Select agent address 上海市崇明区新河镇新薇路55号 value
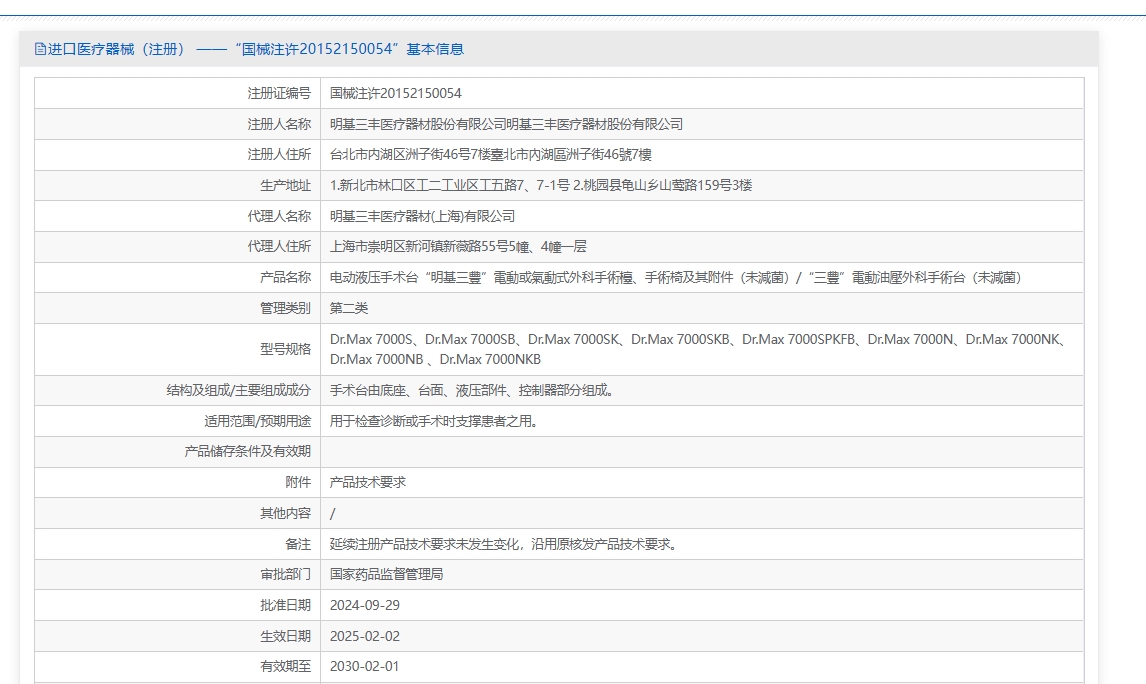Image resolution: width=1146 pixels, height=684 pixels. [x=458, y=247]
